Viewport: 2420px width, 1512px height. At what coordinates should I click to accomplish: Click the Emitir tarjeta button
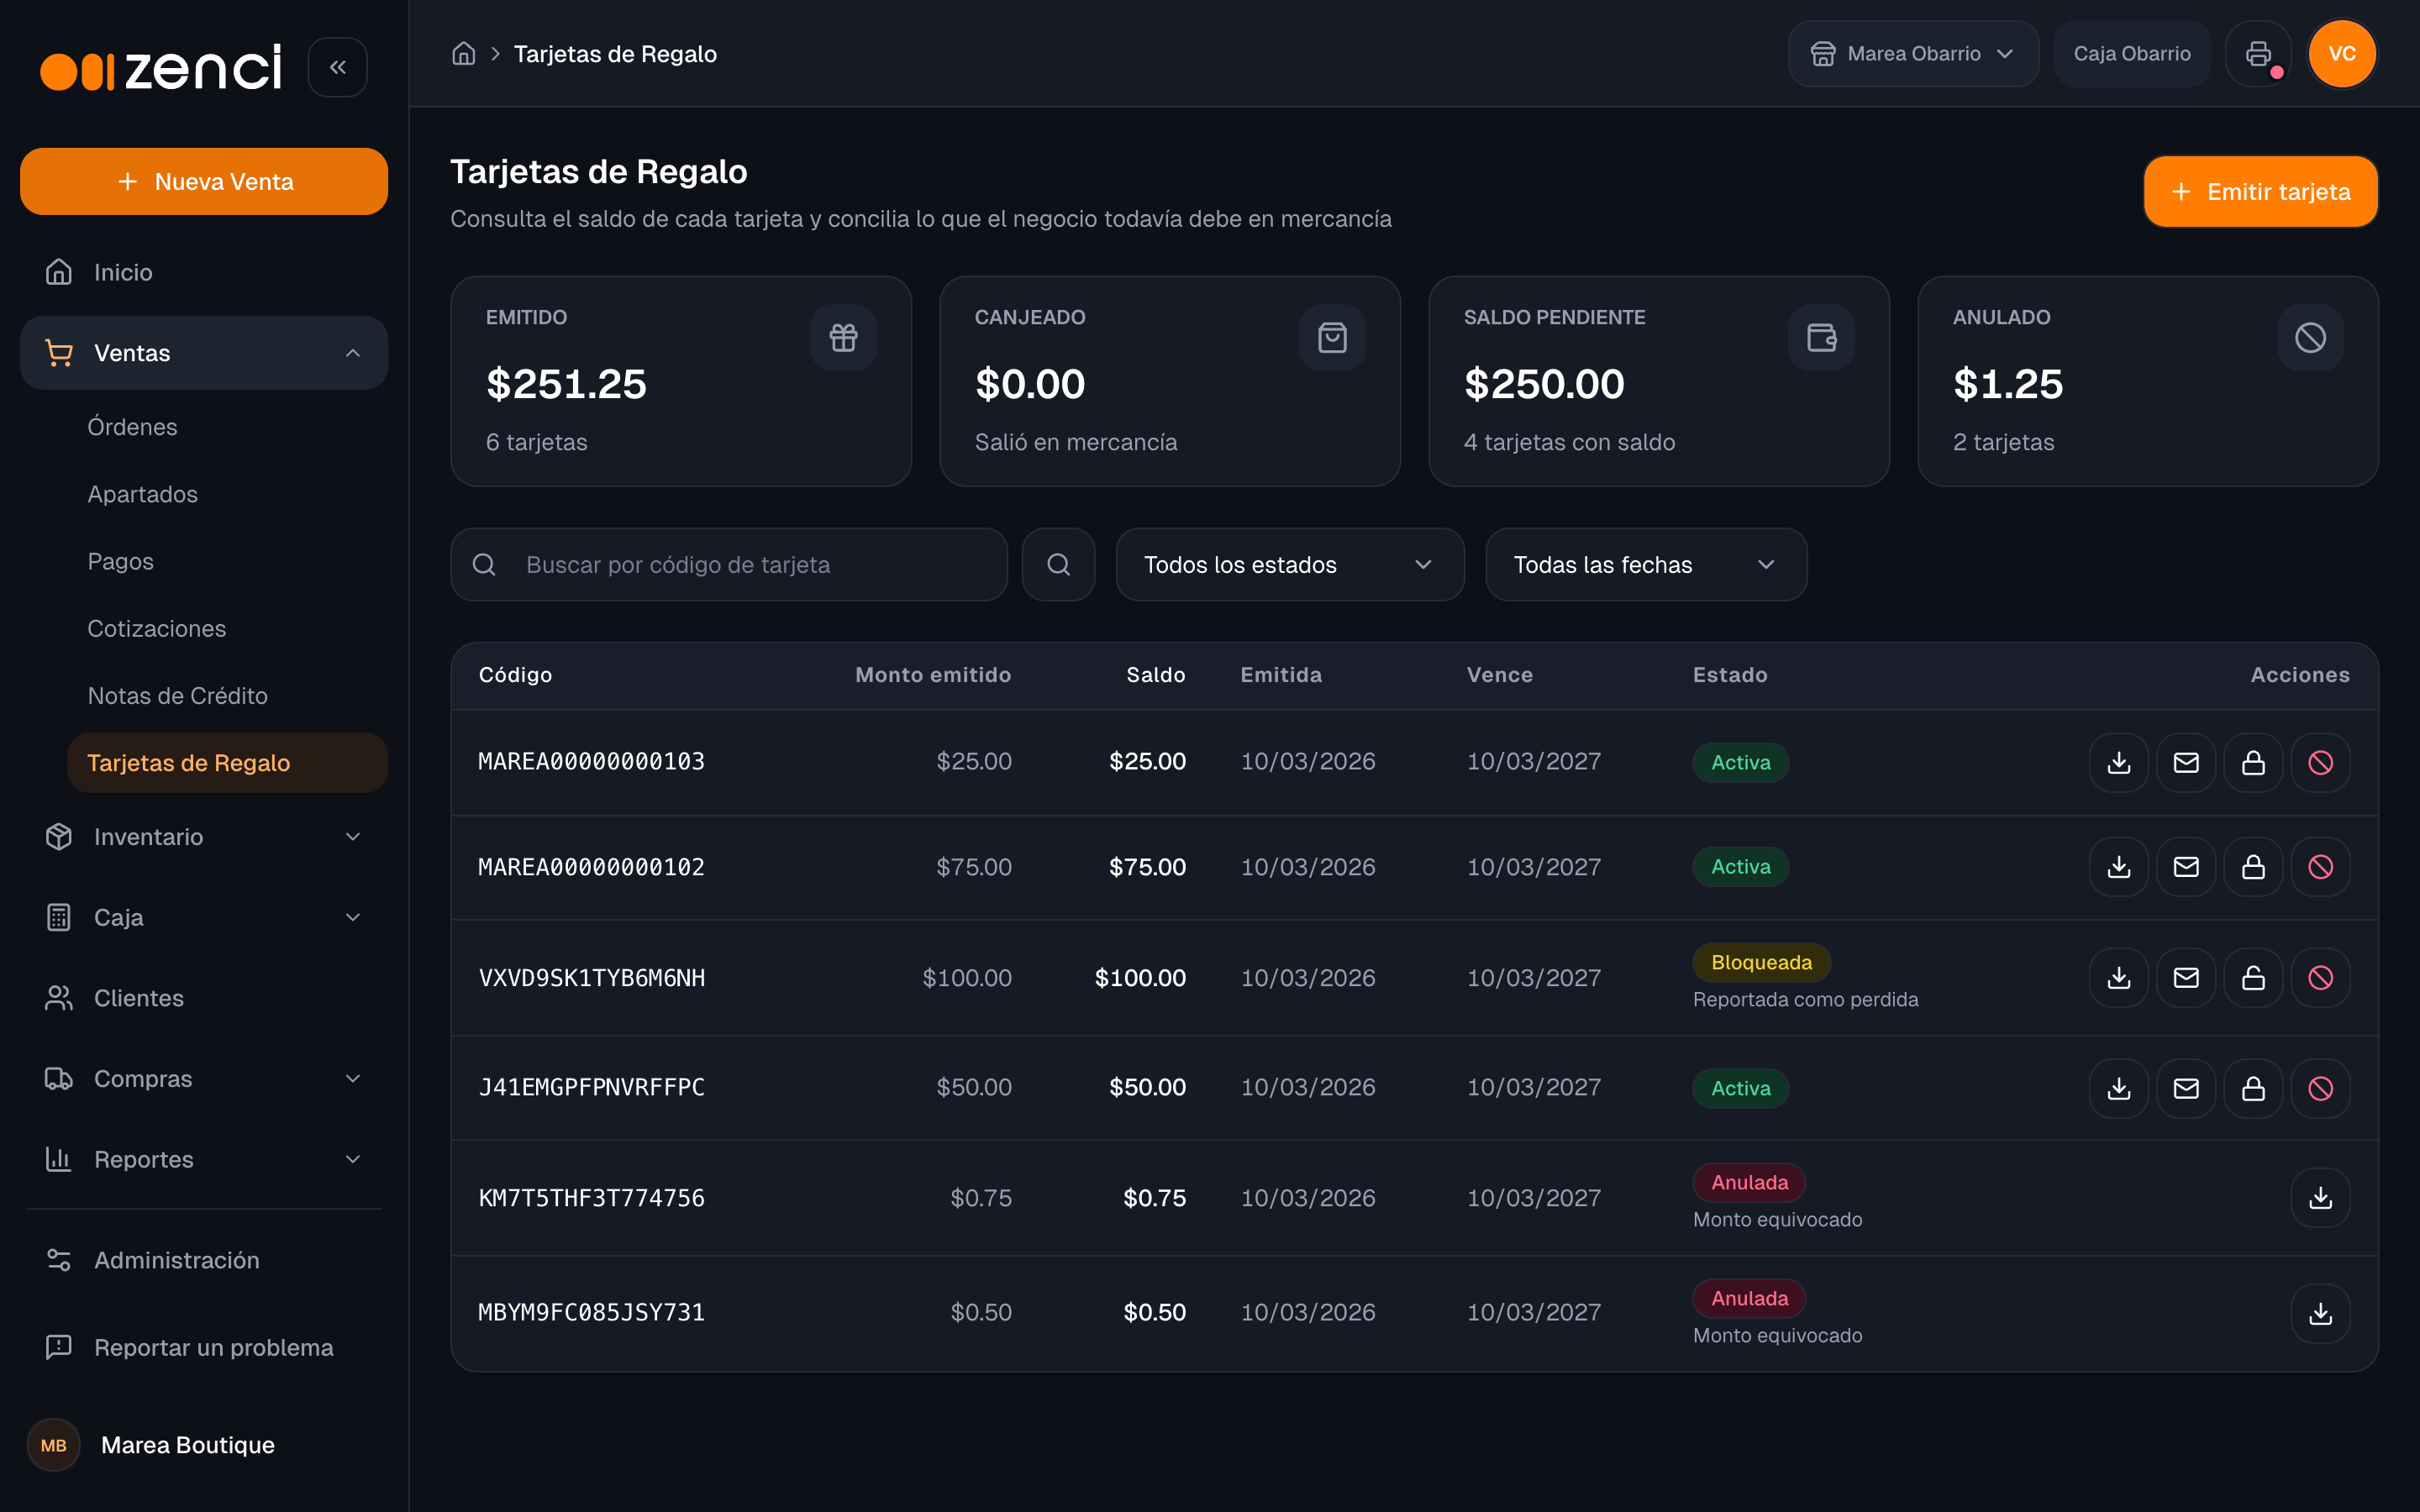pyautogui.click(x=2260, y=192)
